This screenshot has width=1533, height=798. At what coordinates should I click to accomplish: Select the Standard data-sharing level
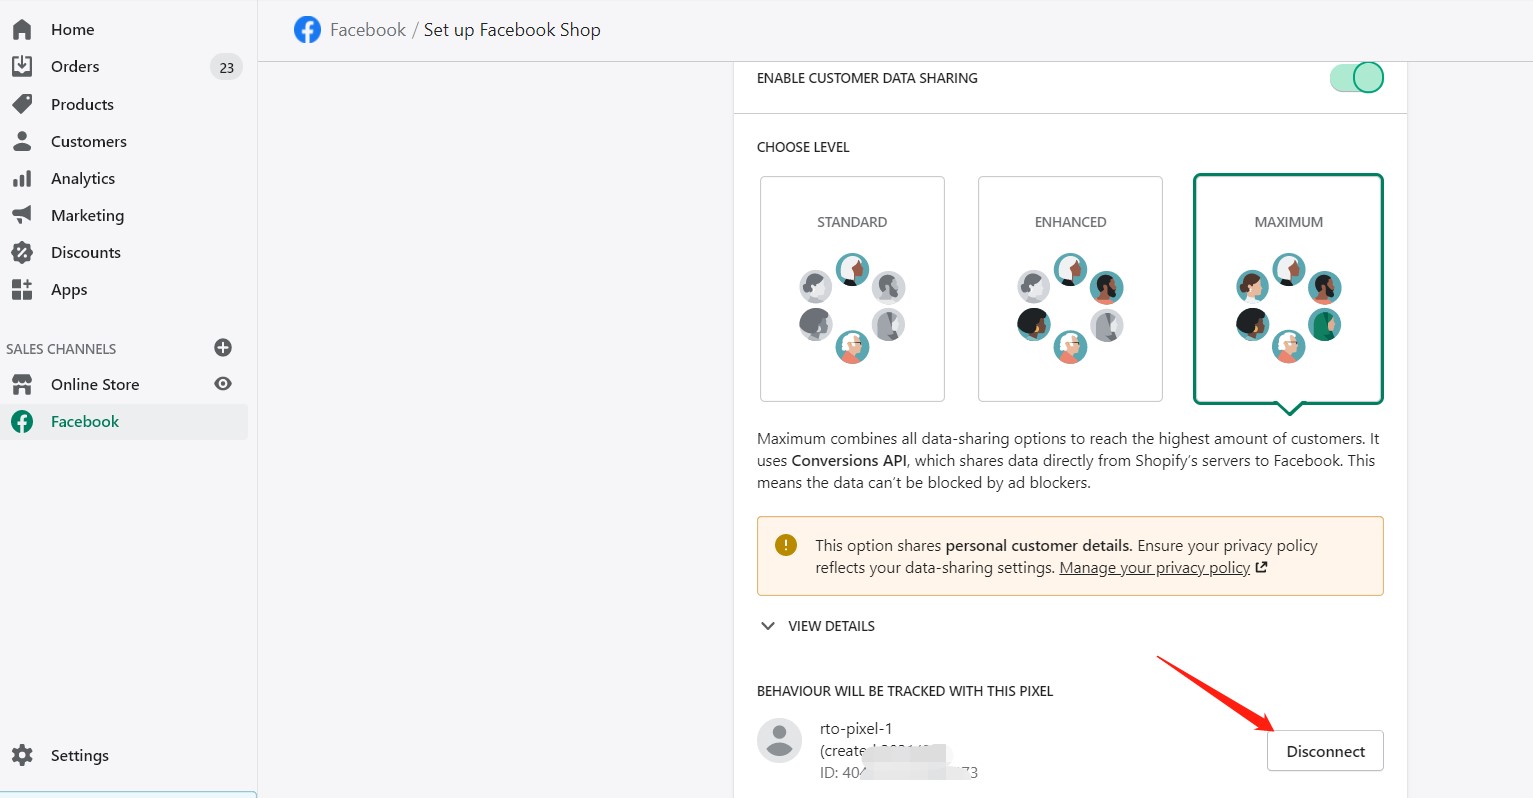852,289
